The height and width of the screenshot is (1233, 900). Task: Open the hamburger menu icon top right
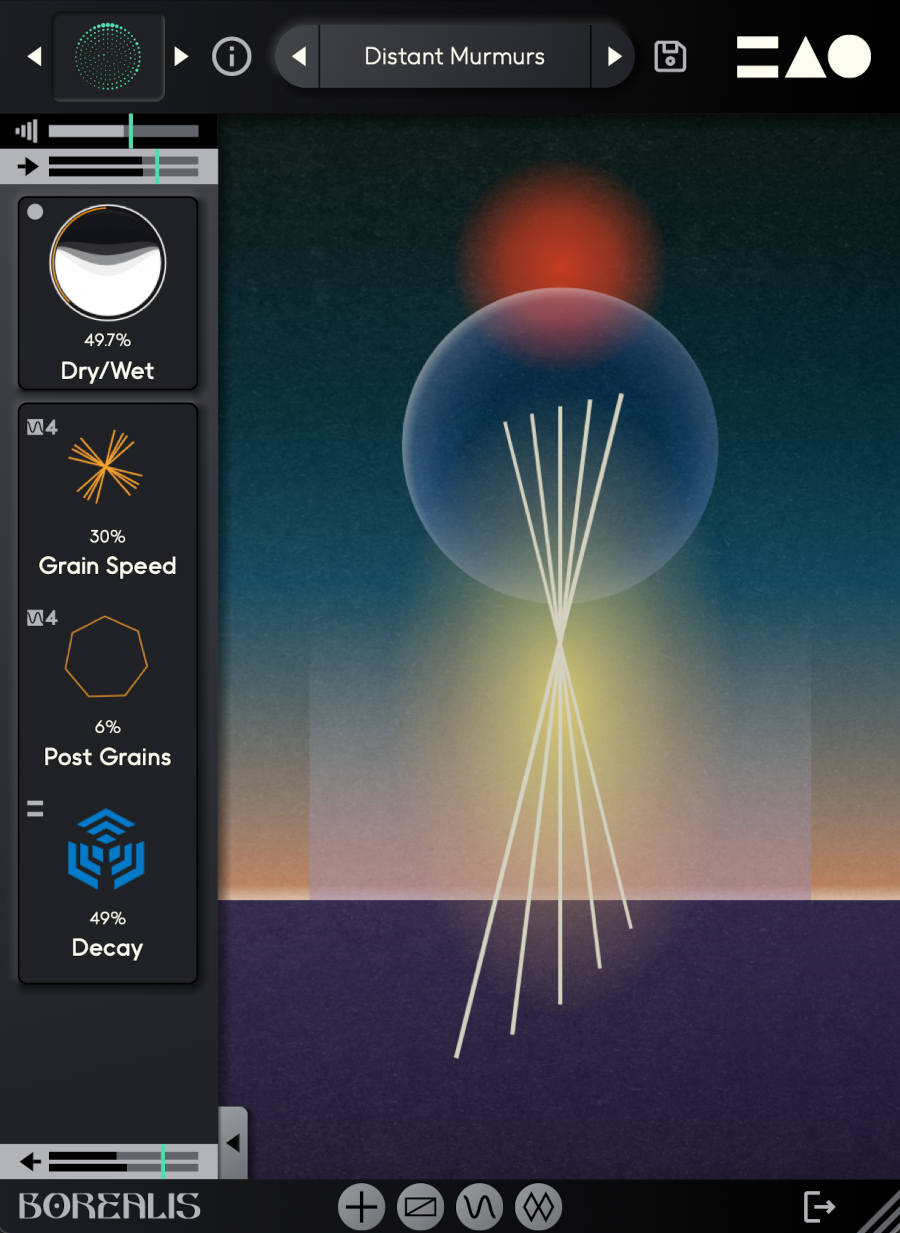coord(757,56)
